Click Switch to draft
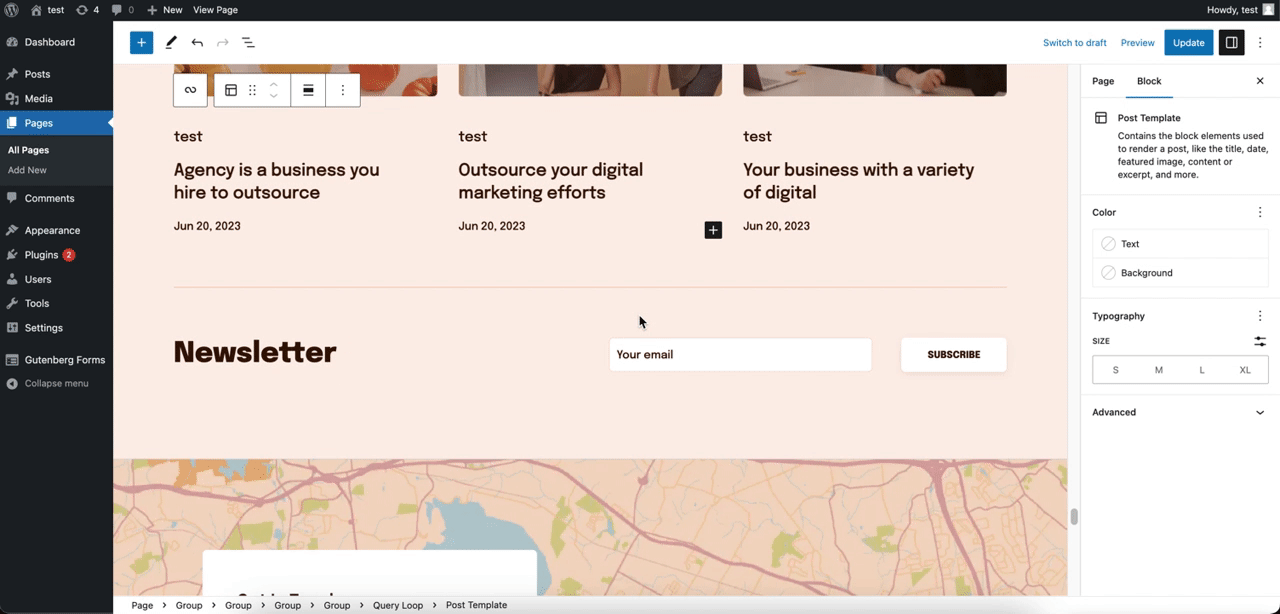The height and width of the screenshot is (614, 1280). [x=1075, y=43]
